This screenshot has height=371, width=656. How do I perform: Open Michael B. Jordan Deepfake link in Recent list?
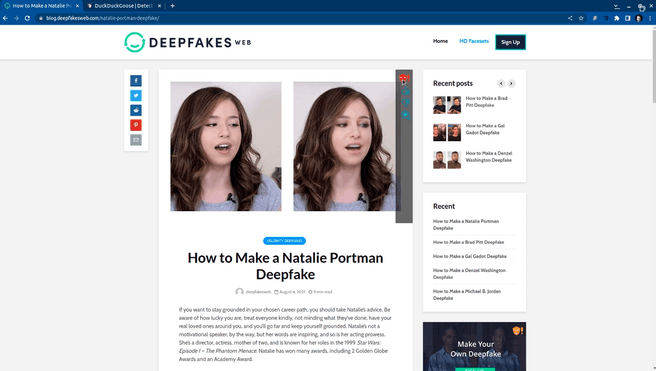[x=466, y=294]
